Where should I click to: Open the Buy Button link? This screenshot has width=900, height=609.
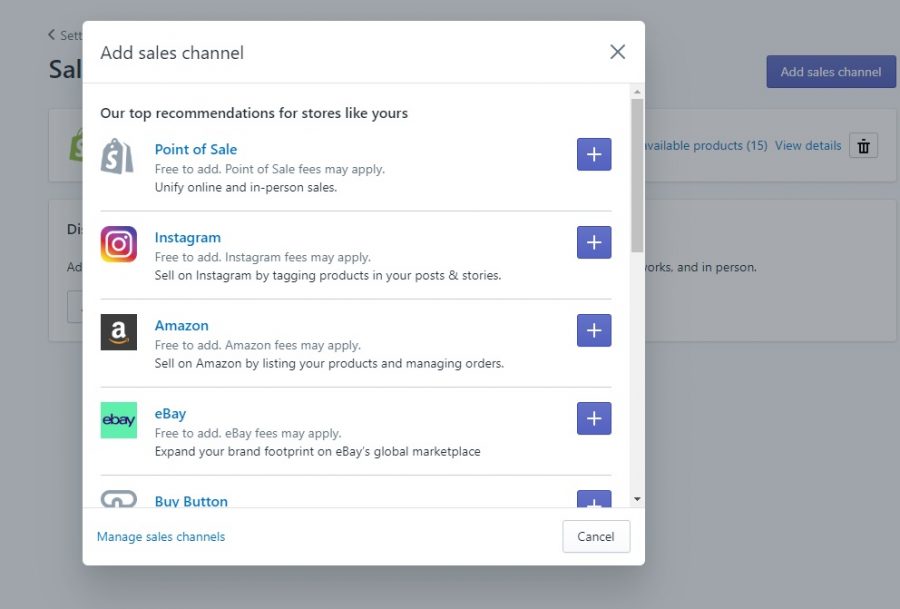[x=191, y=501]
